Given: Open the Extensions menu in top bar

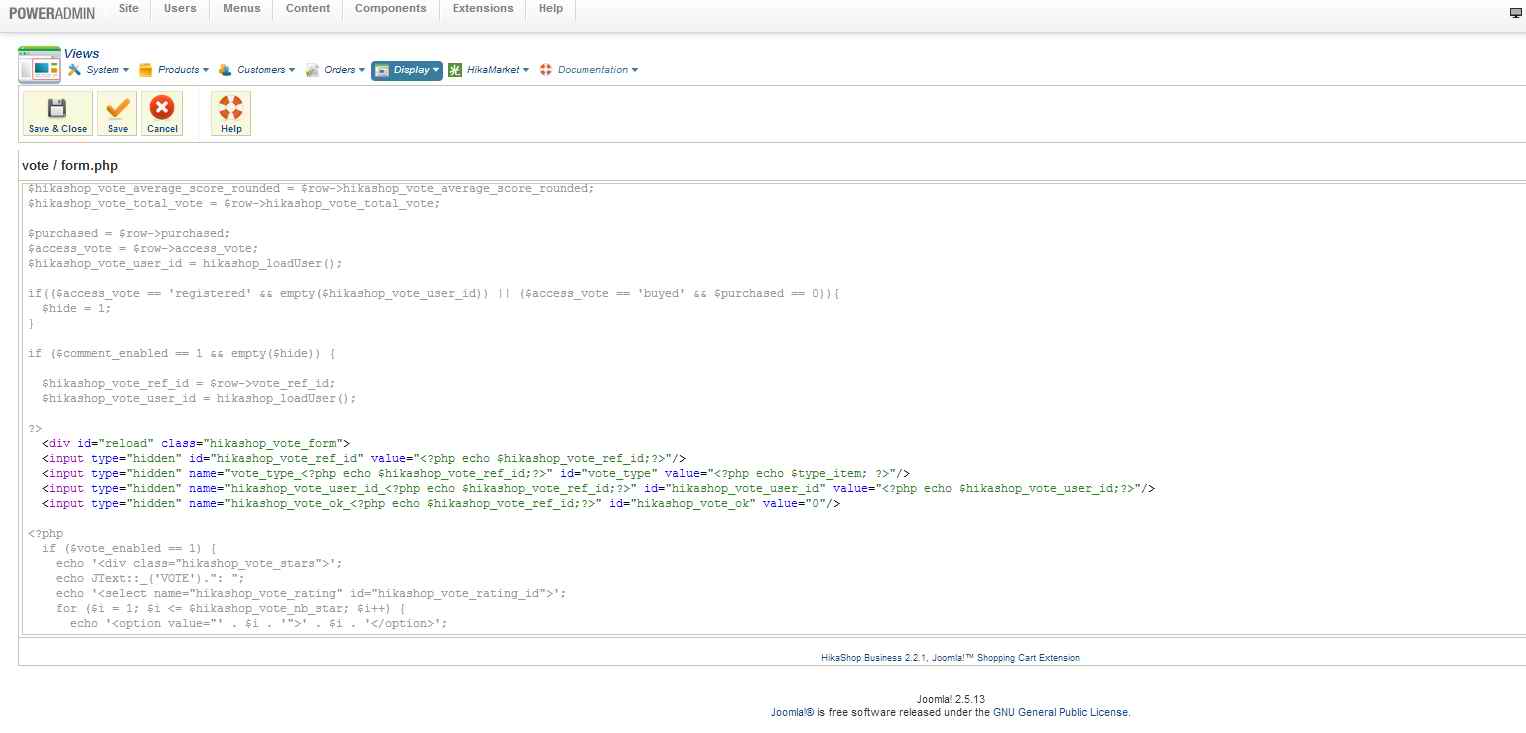Looking at the screenshot, I should [483, 8].
